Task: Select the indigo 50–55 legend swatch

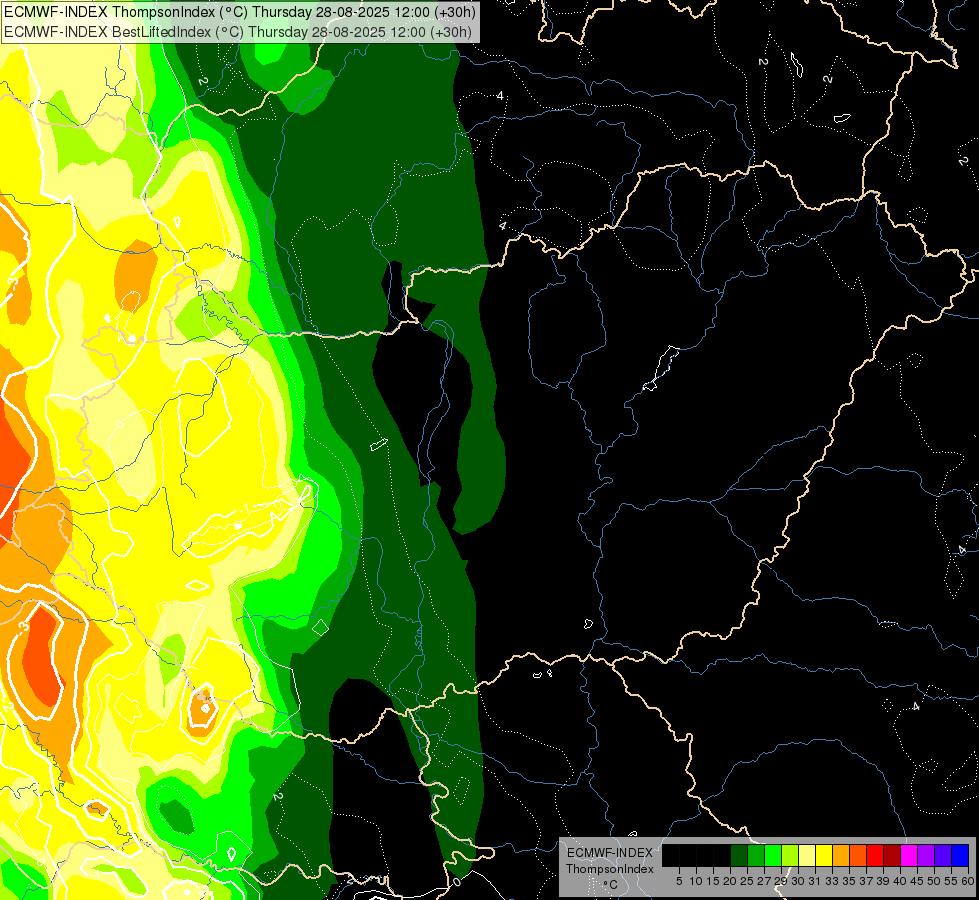Action: (x=943, y=855)
